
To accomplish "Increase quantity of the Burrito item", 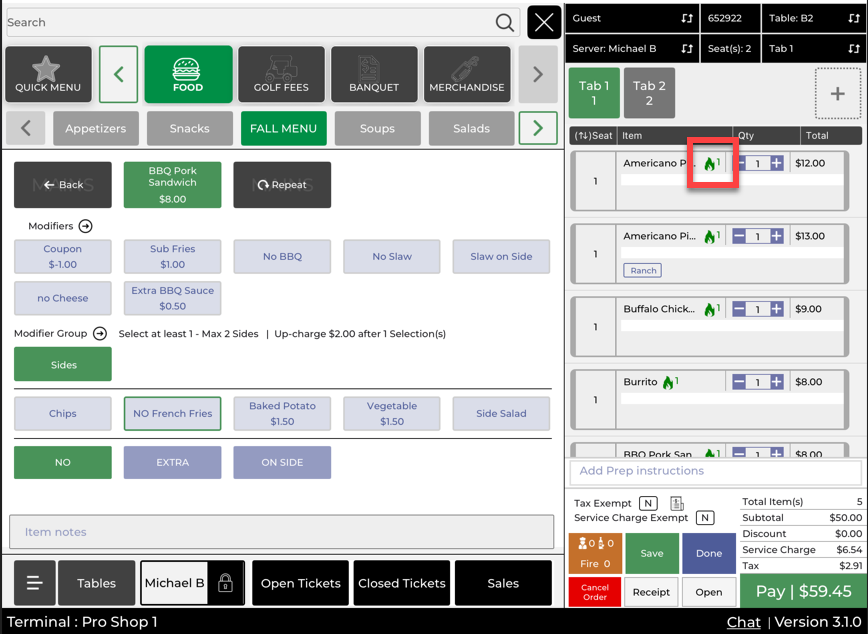I will (x=776, y=382).
